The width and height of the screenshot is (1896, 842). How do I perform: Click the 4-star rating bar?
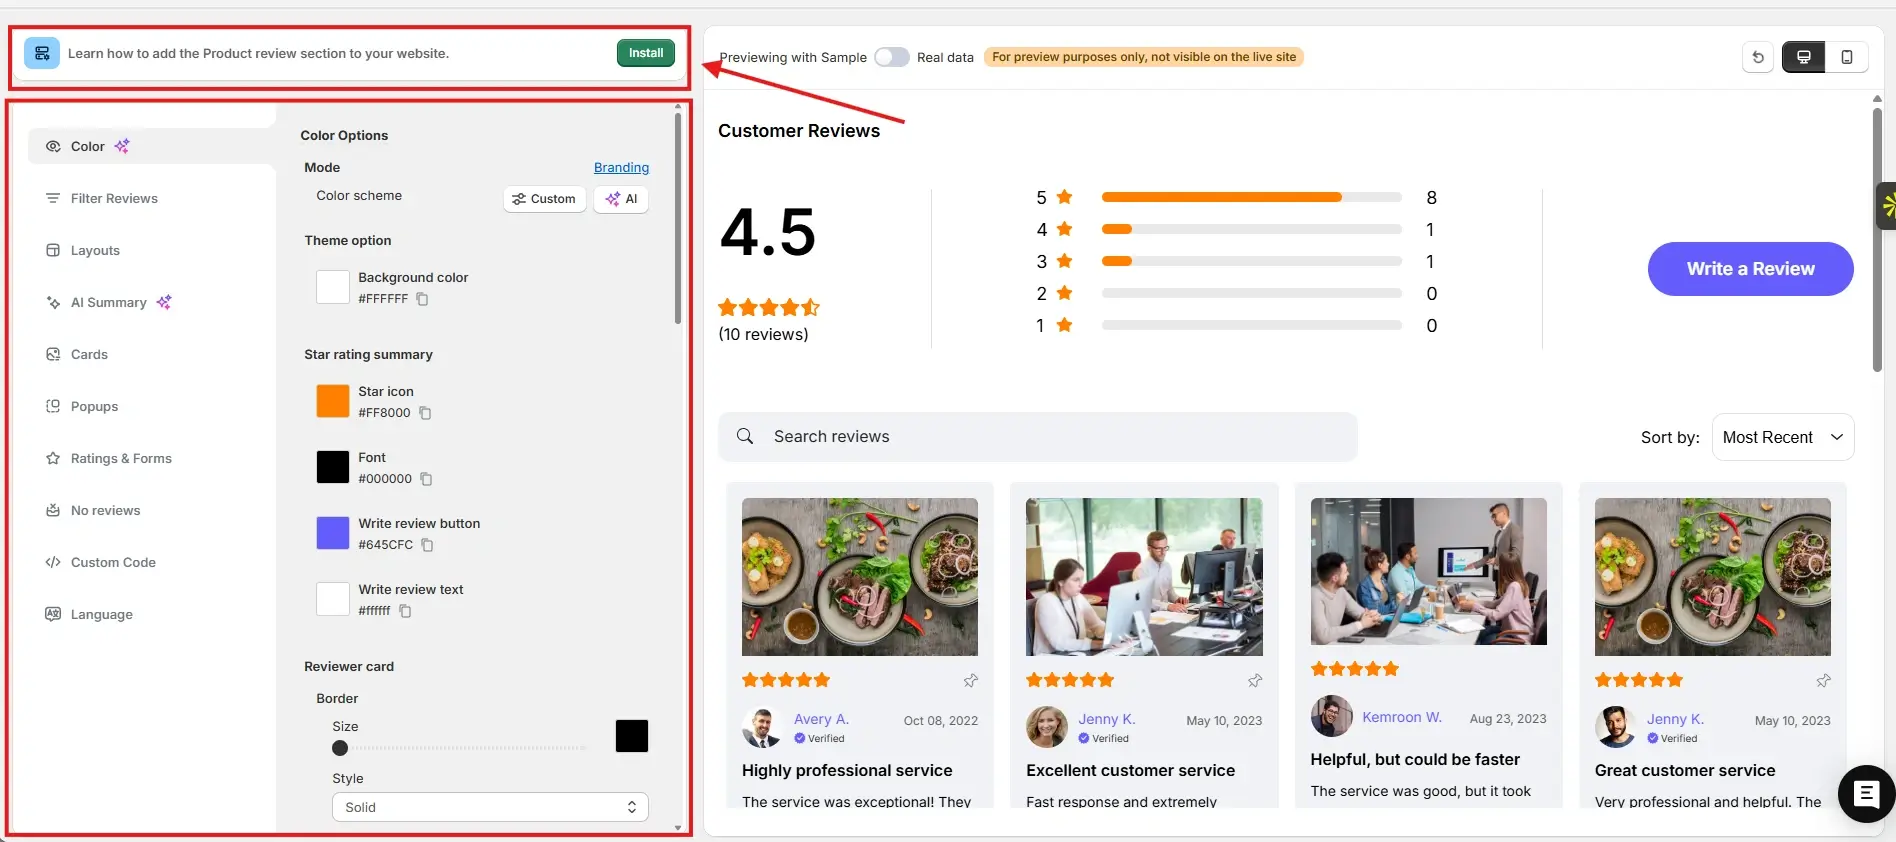(x=1251, y=229)
